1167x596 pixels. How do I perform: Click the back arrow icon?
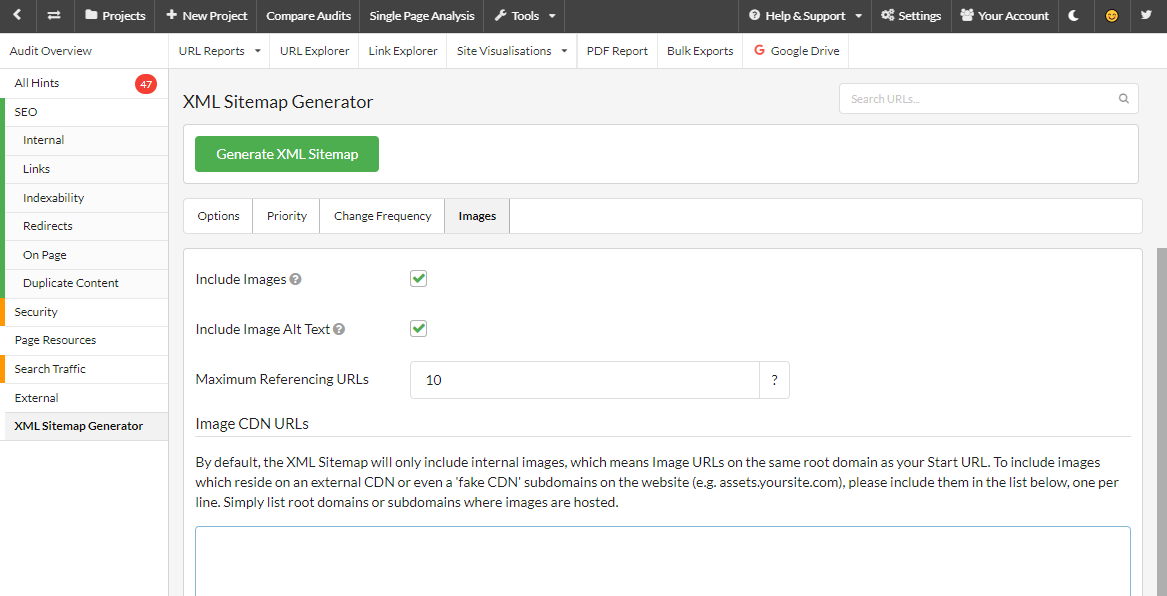(17, 16)
